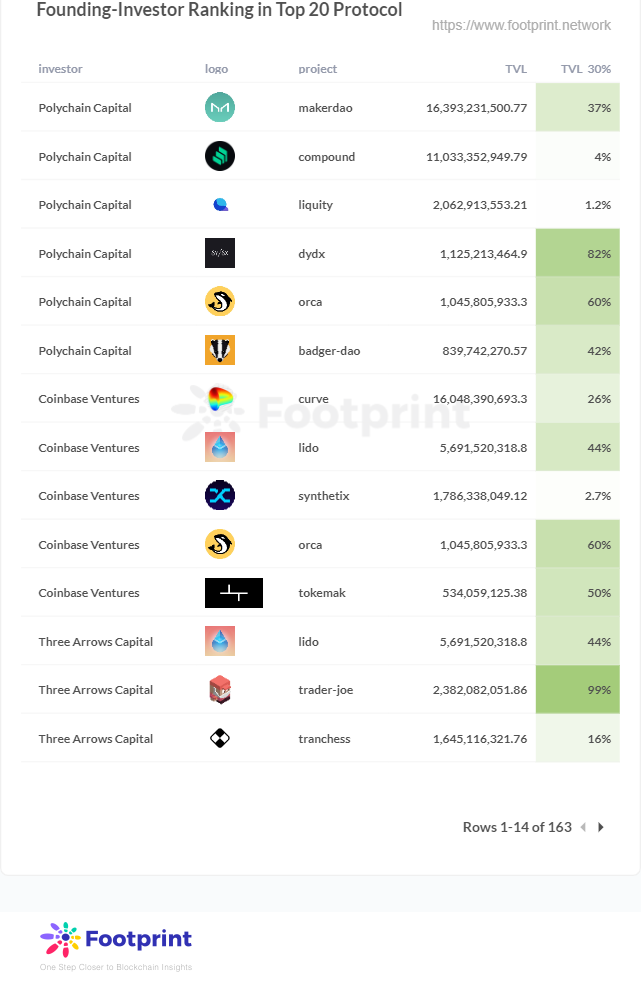
Task: Sort by the project column header
Action: click(x=317, y=69)
